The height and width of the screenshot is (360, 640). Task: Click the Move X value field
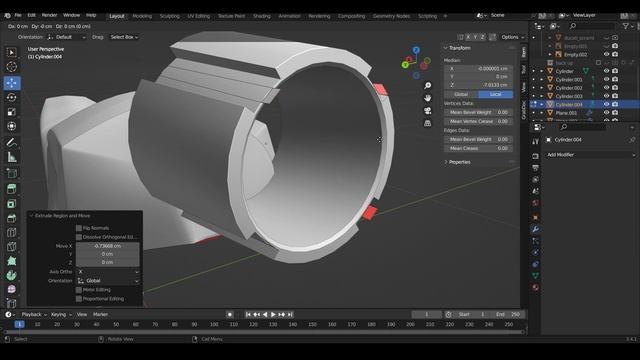(108, 246)
